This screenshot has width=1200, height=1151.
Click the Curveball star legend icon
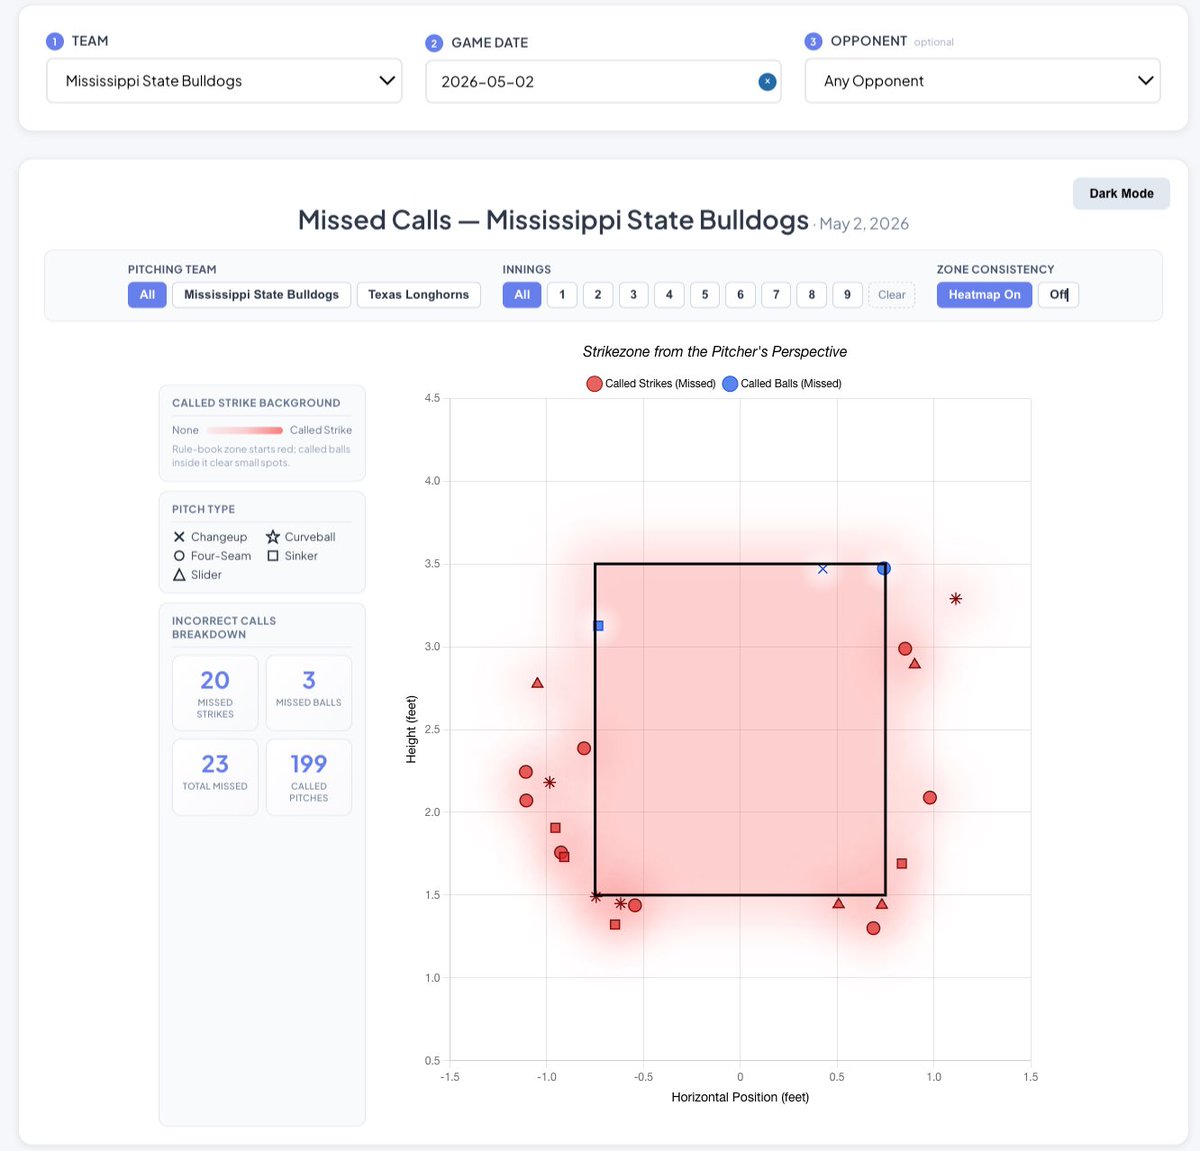coord(273,537)
